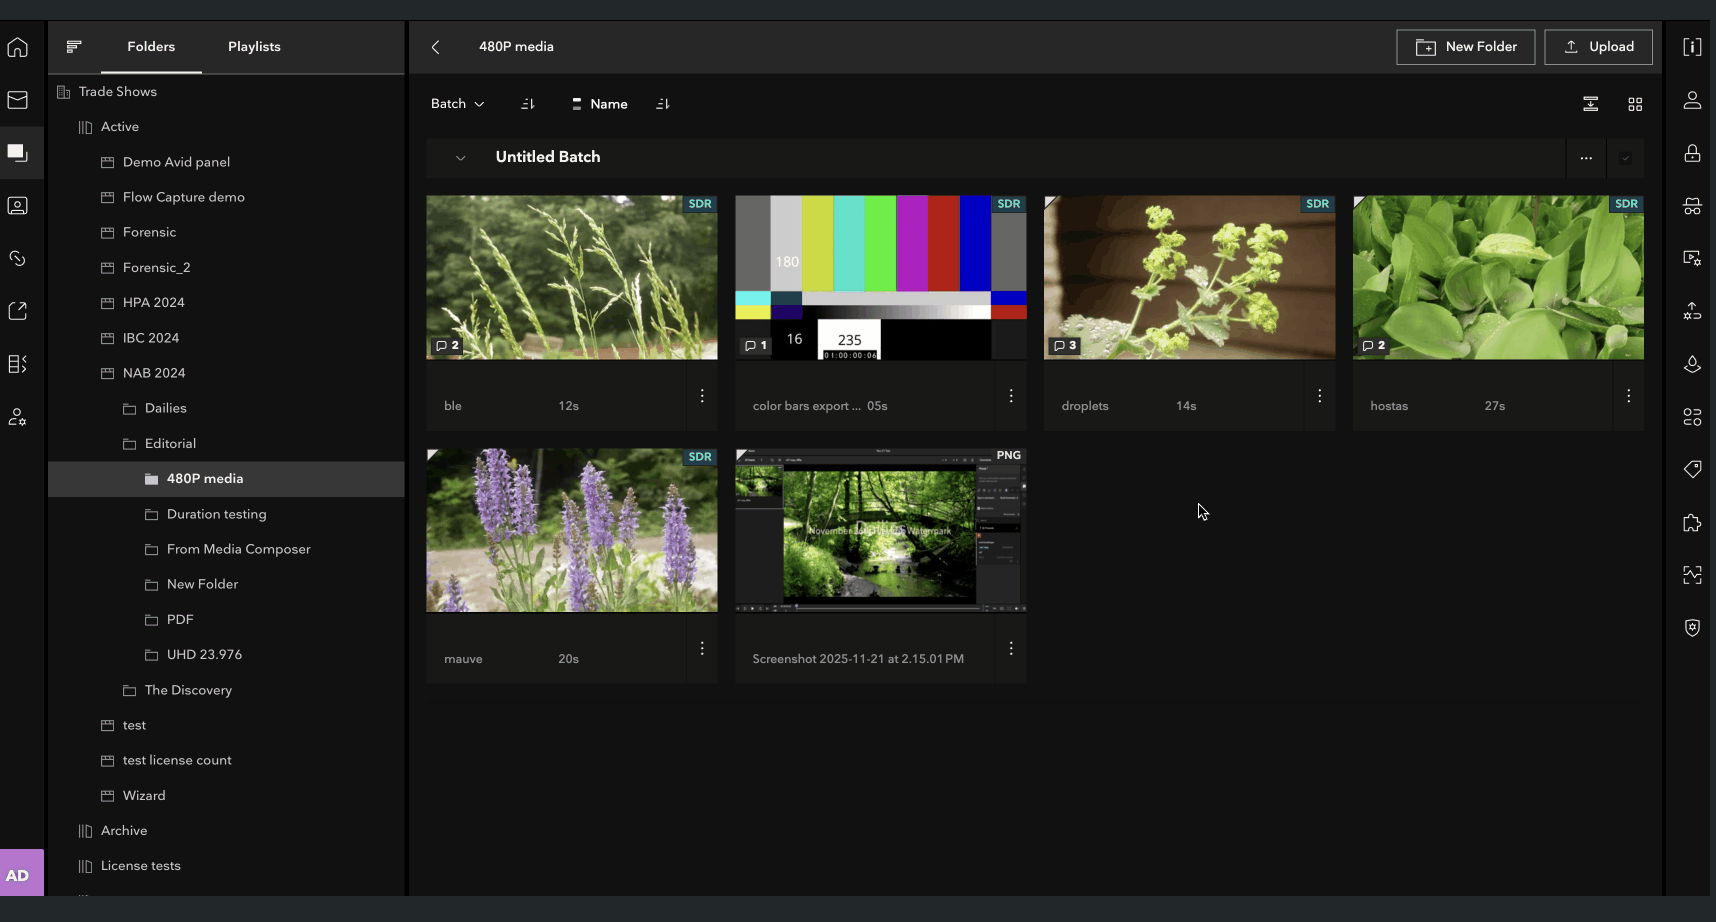The width and height of the screenshot is (1716, 922).
Task: Toggle sort direction next to Batch
Action: pyautogui.click(x=528, y=104)
